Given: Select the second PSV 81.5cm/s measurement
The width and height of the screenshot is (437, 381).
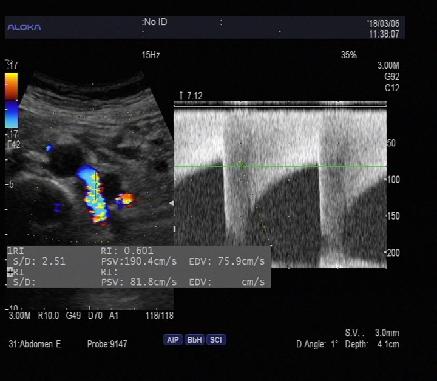Looking at the screenshot, I should pos(139,282).
